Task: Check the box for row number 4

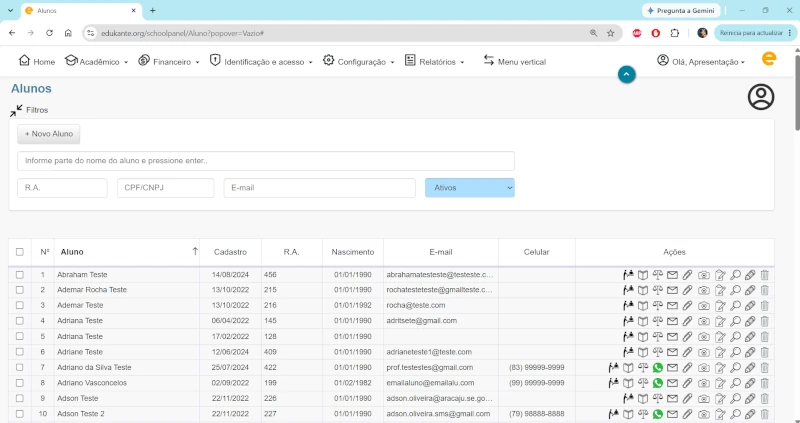Action: point(19,321)
